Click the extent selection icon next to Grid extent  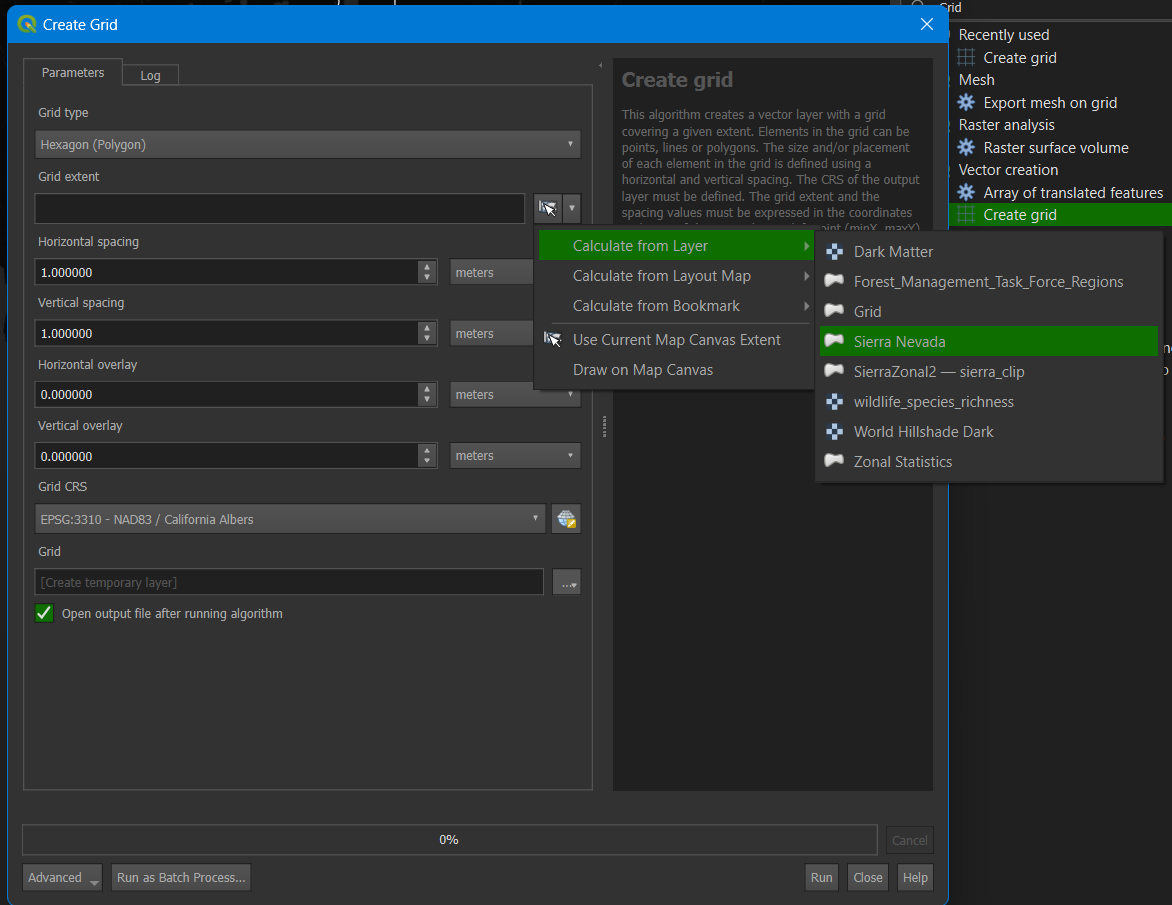point(547,208)
